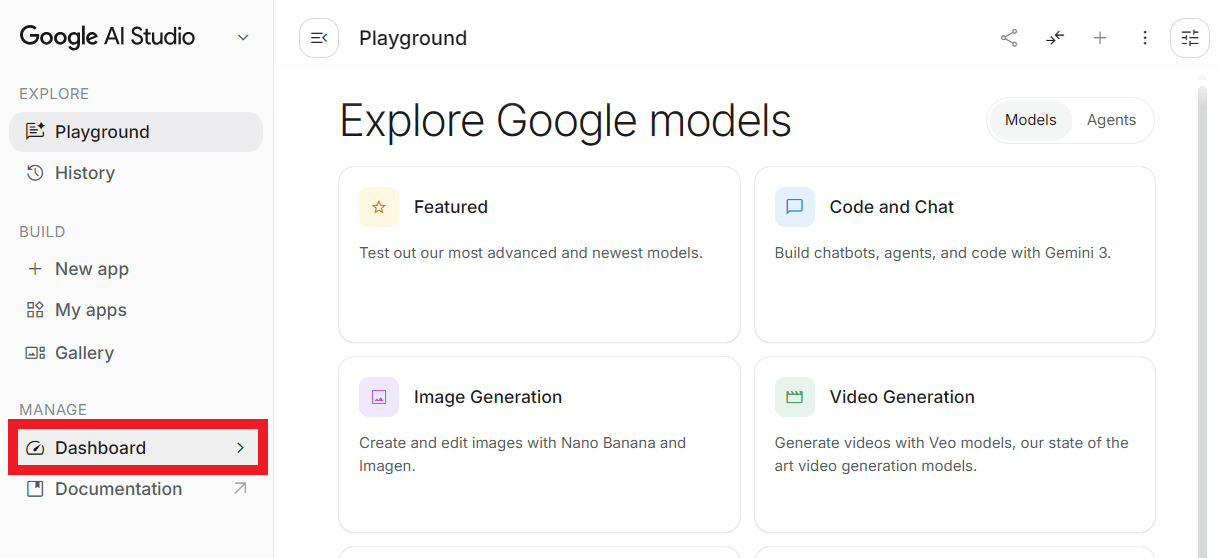Switch to the Agents tab

[1111, 120]
